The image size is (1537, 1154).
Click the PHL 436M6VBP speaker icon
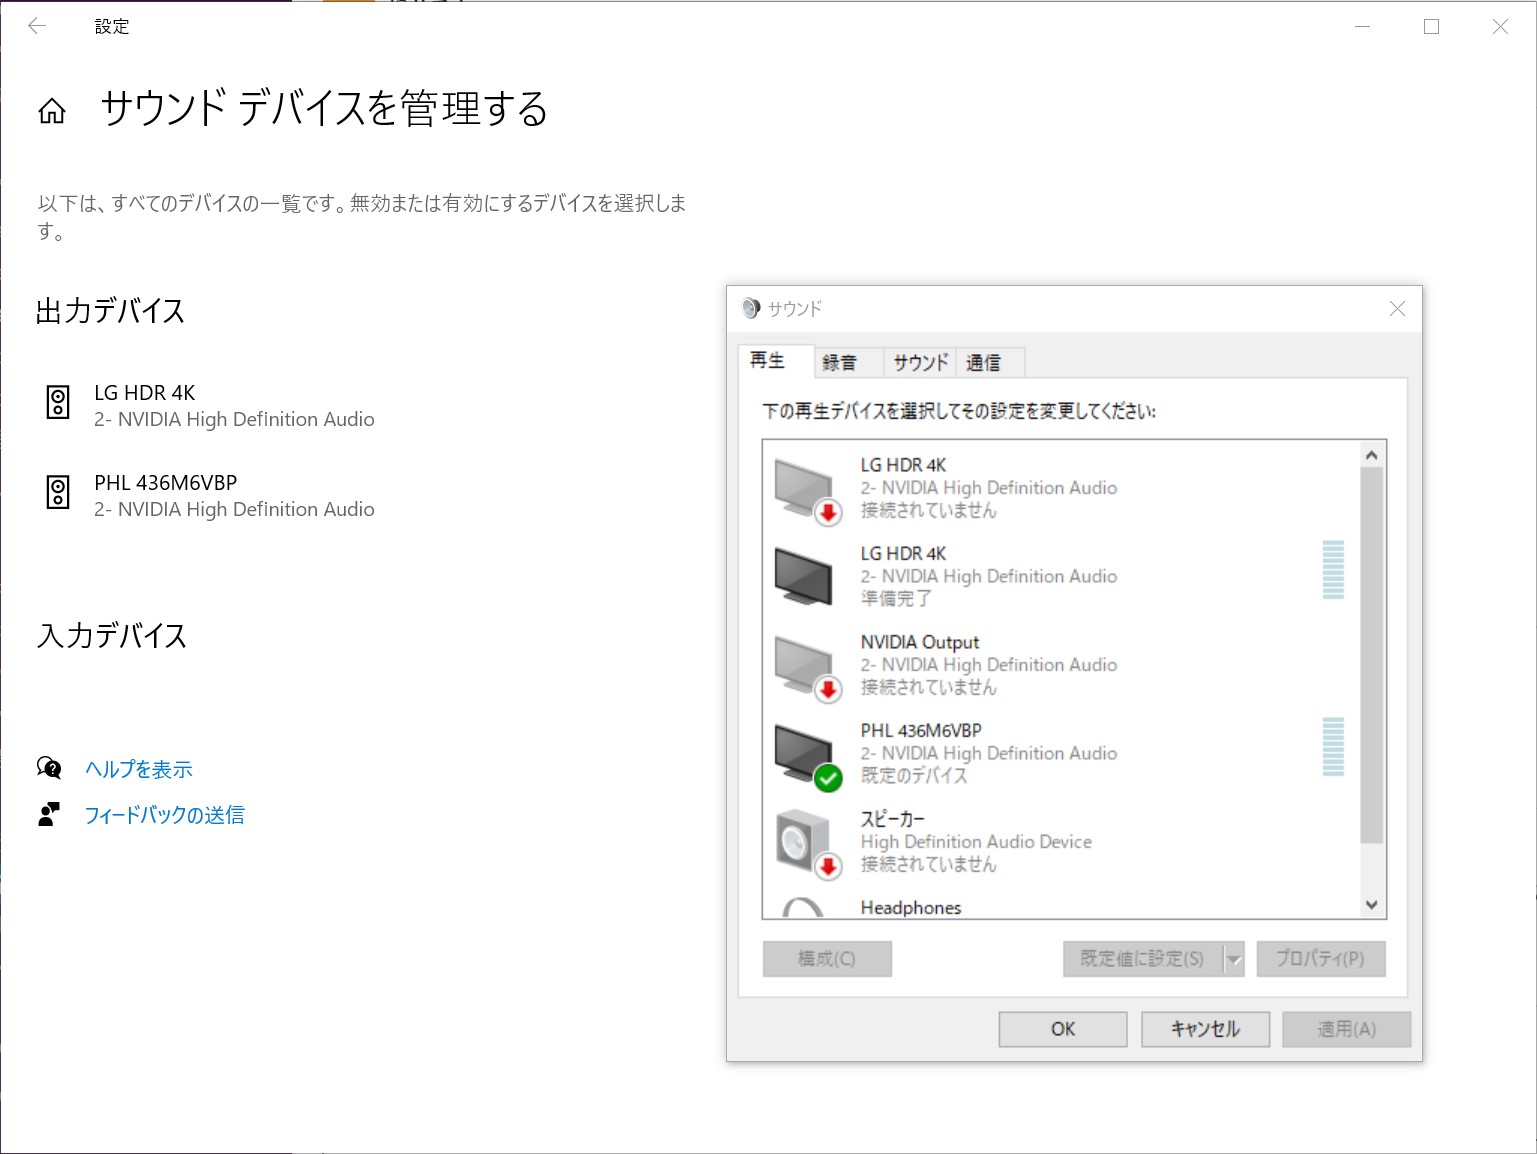[x=60, y=494]
